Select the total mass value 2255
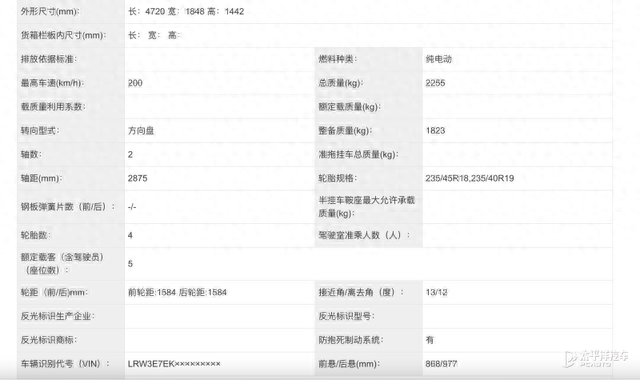 coord(435,83)
